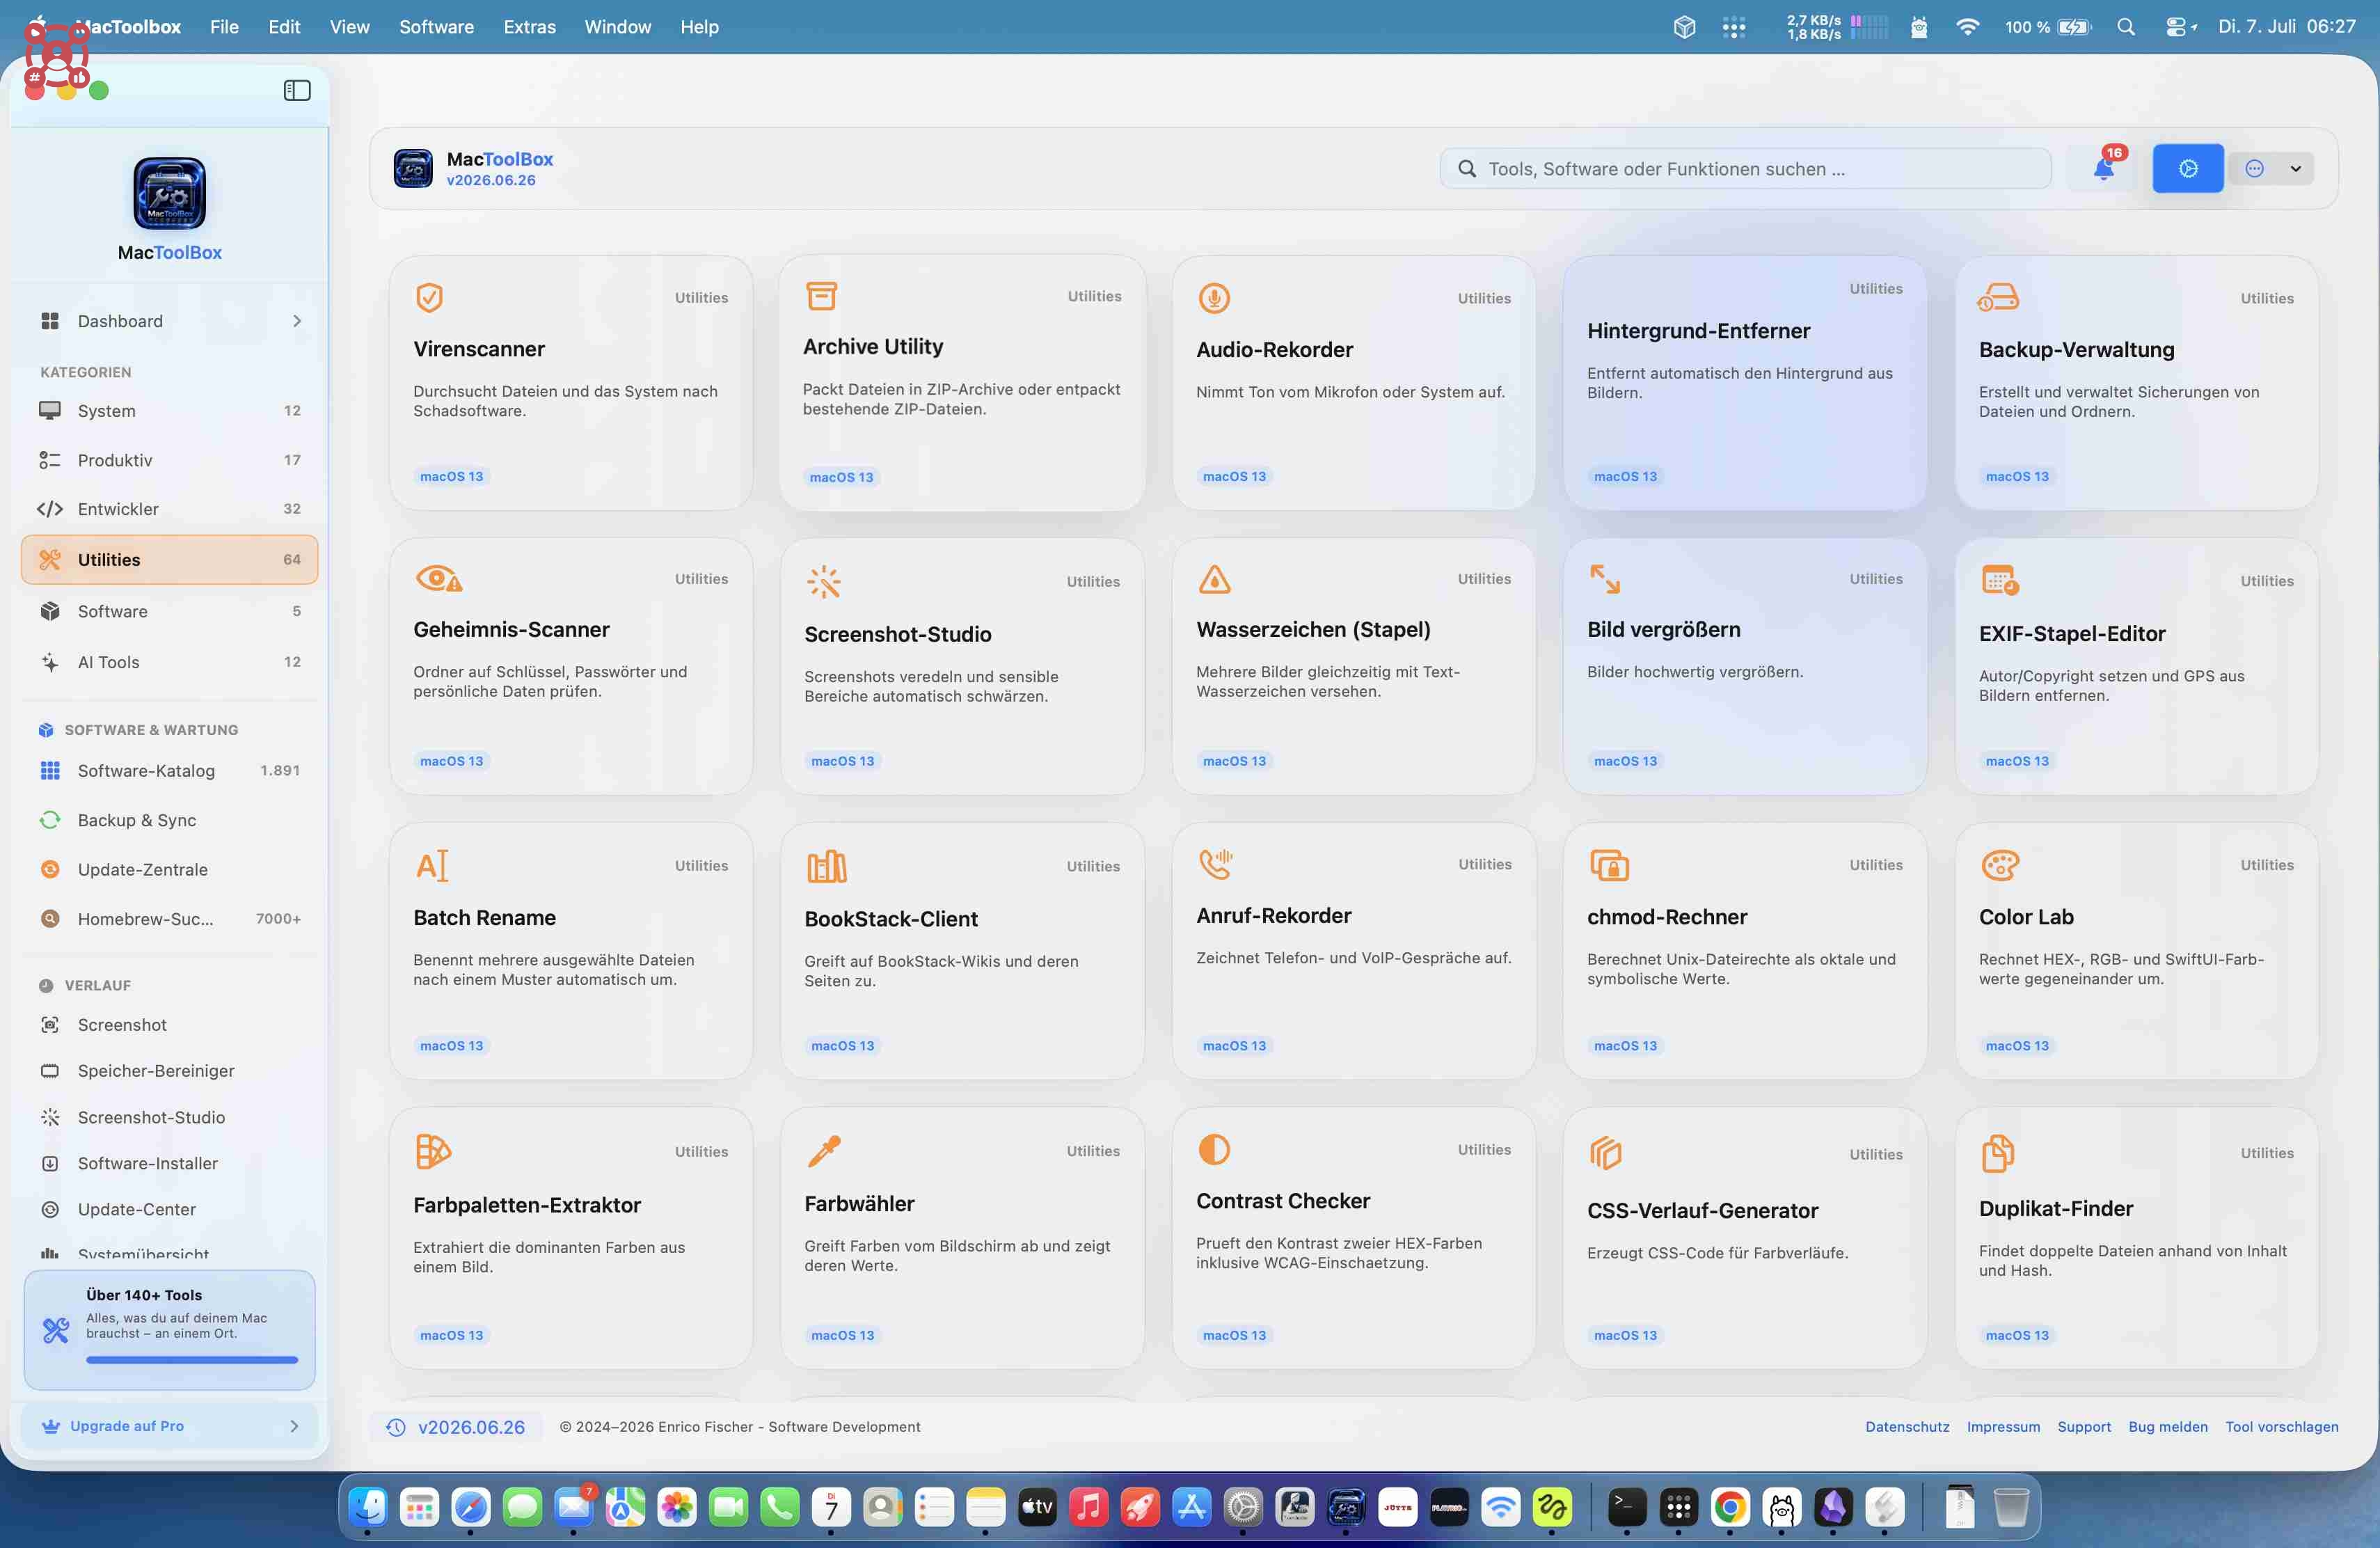Click the Farbpaletten-Extraktor swatch icon
Viewport: 2380px width, 1548px height.
[x=433, y=1151]
